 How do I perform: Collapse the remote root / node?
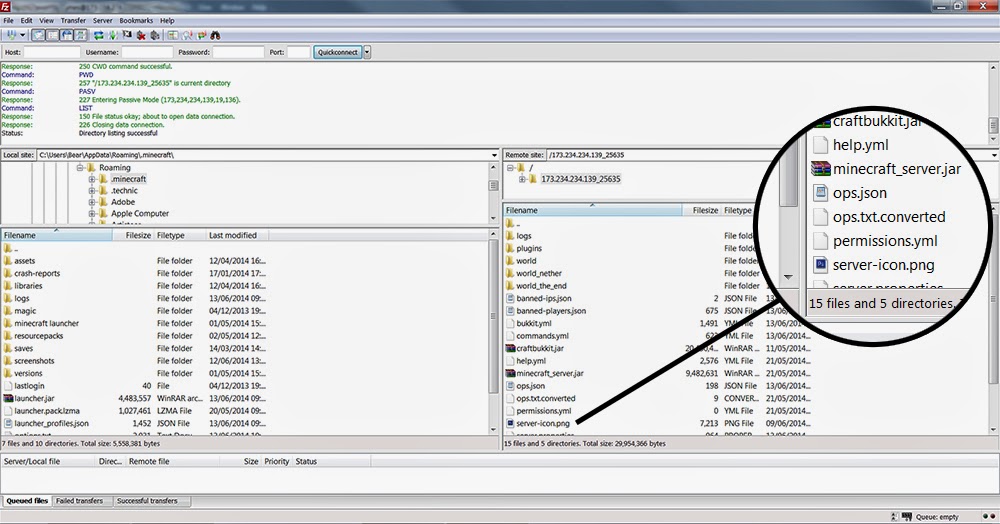click(510, 168)
